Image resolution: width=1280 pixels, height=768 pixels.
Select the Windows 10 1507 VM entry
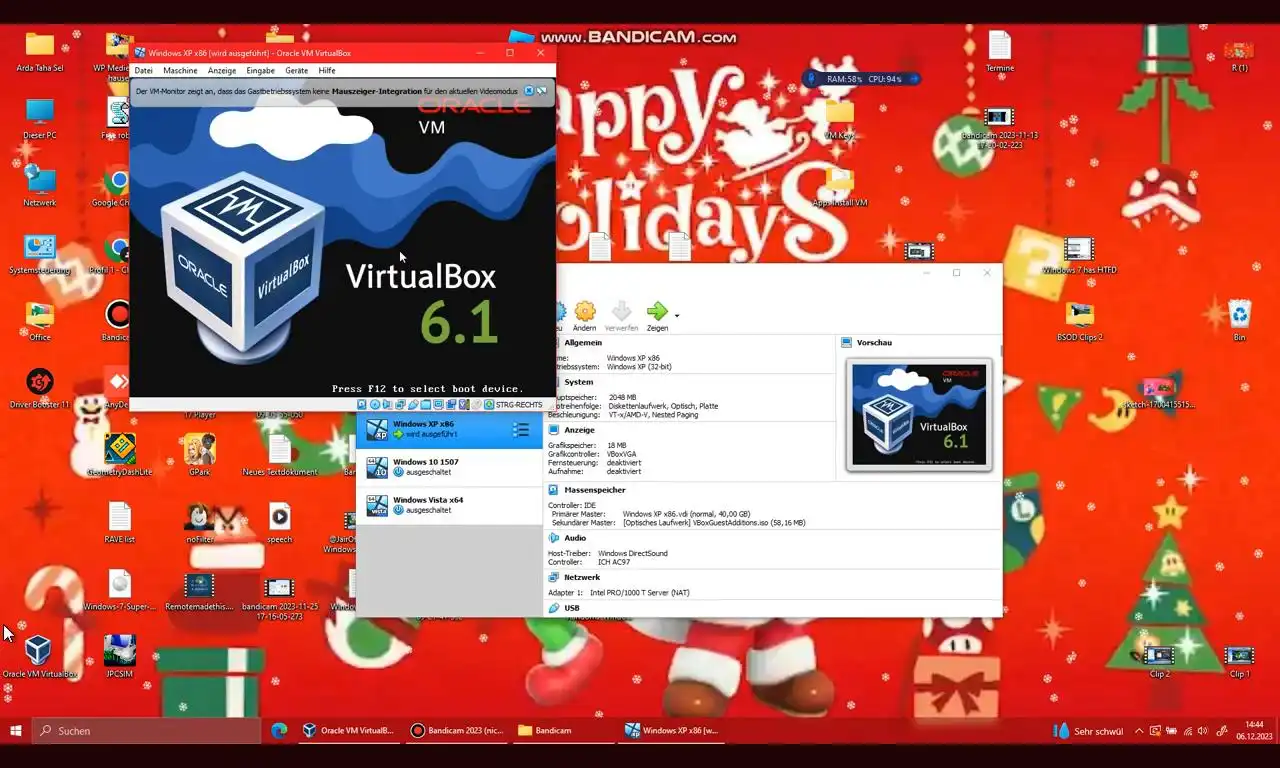pos(449,467)
